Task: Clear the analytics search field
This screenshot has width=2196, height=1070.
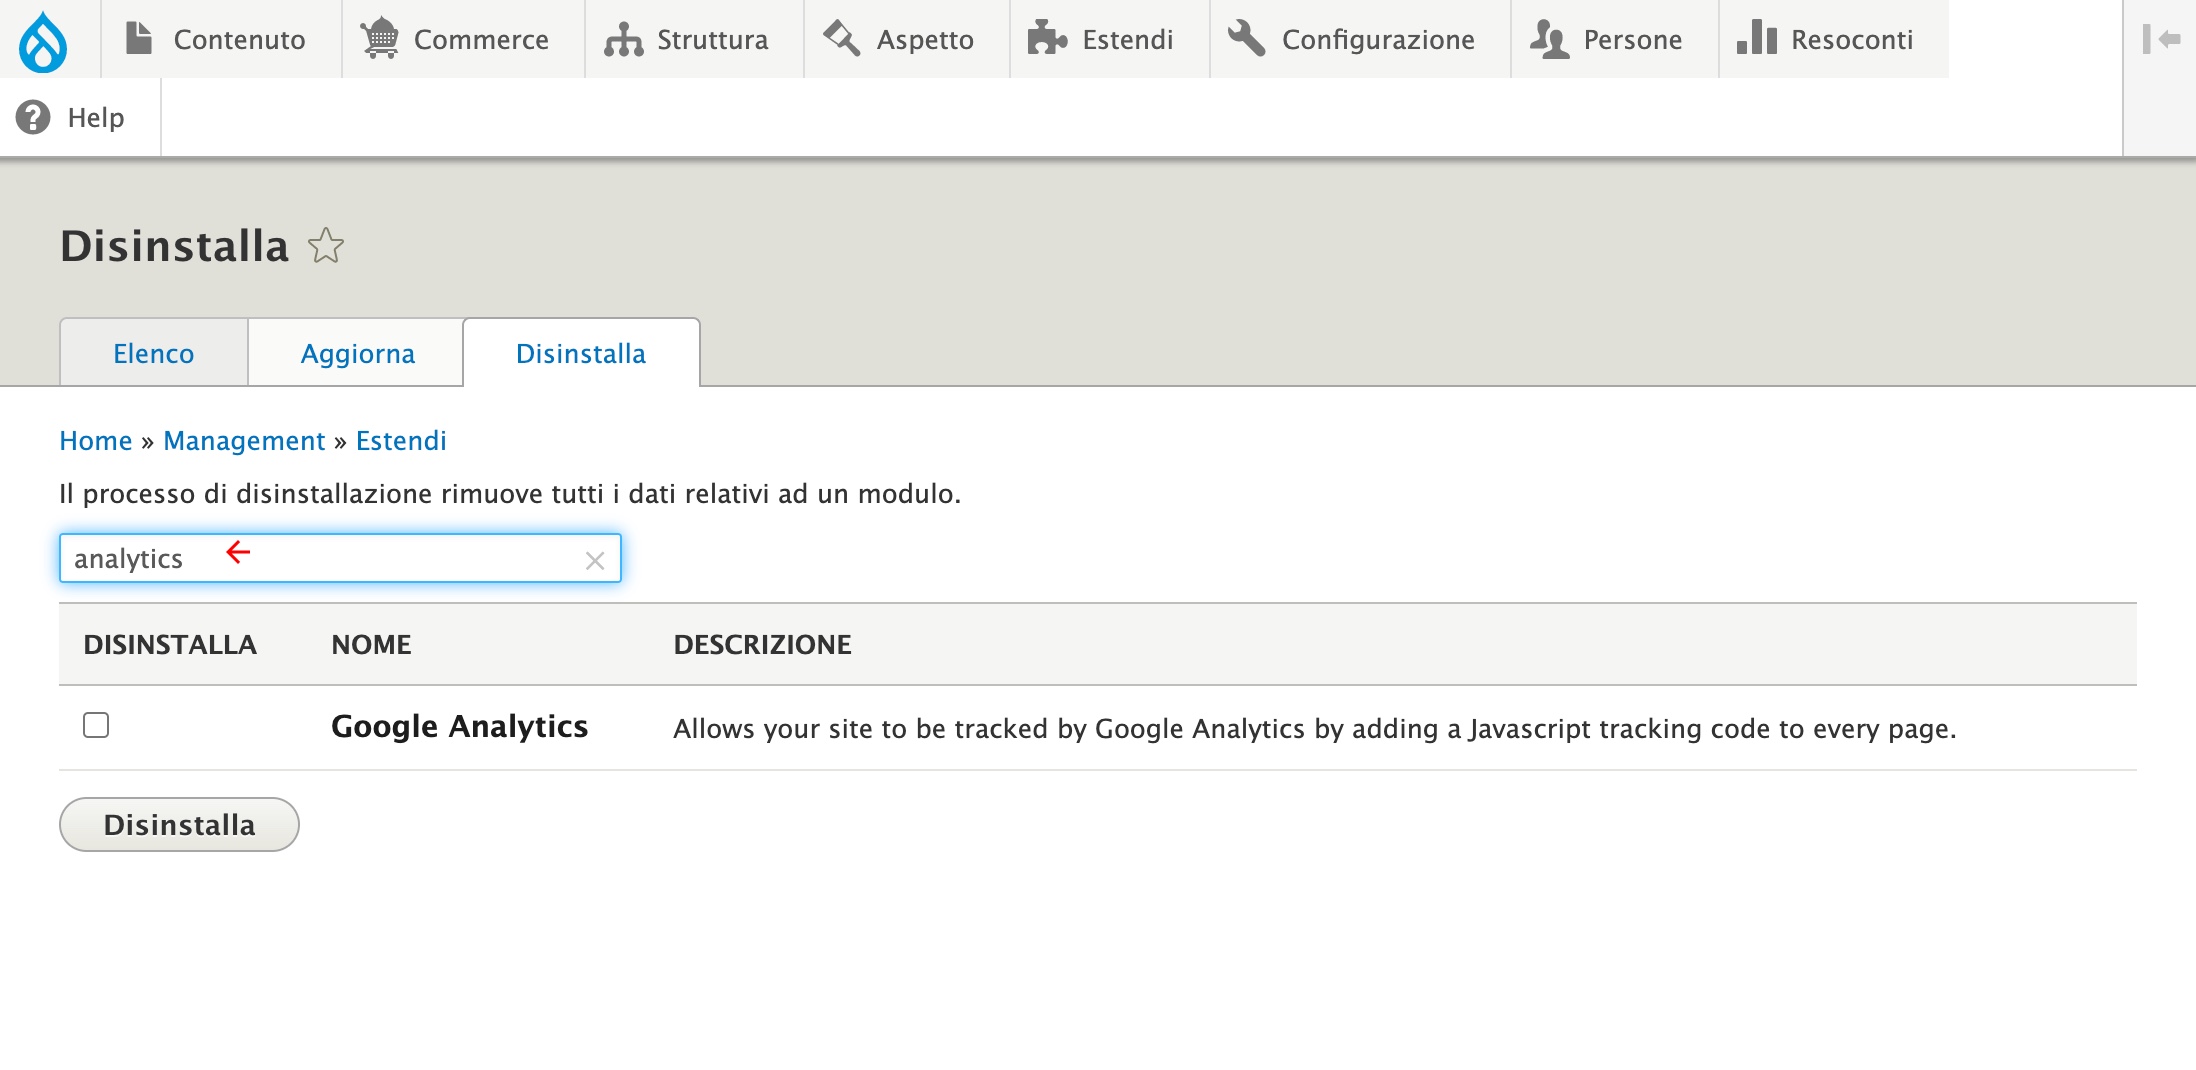Action: [x=595, y=560]
